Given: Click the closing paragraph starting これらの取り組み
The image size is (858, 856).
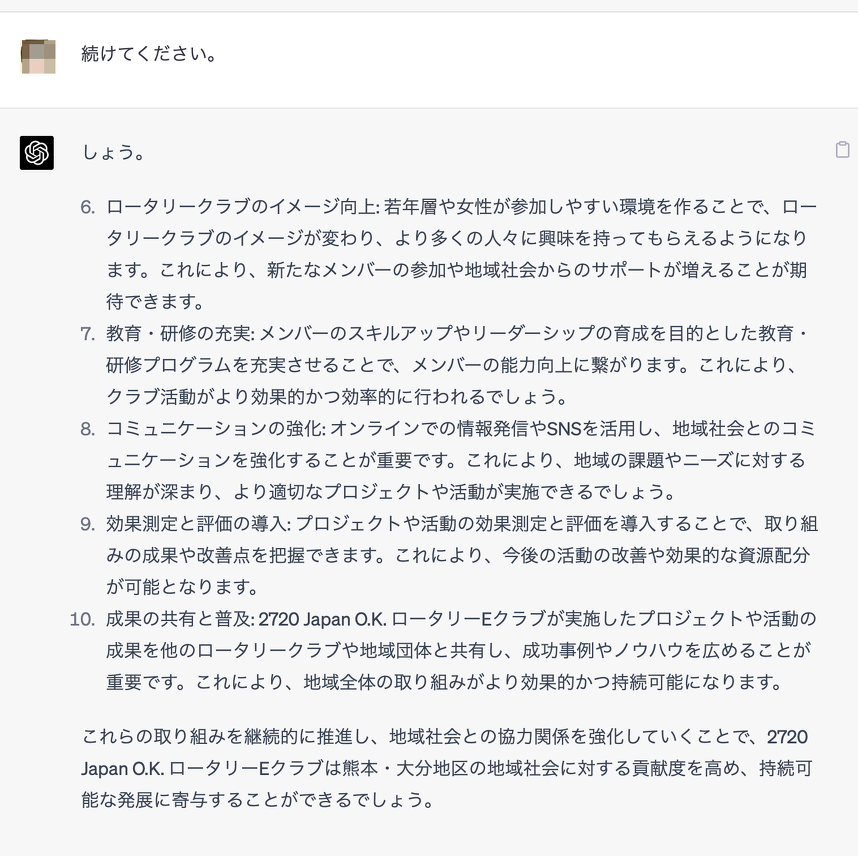Looking at the screenshot, I should click(x=445, y=768).
